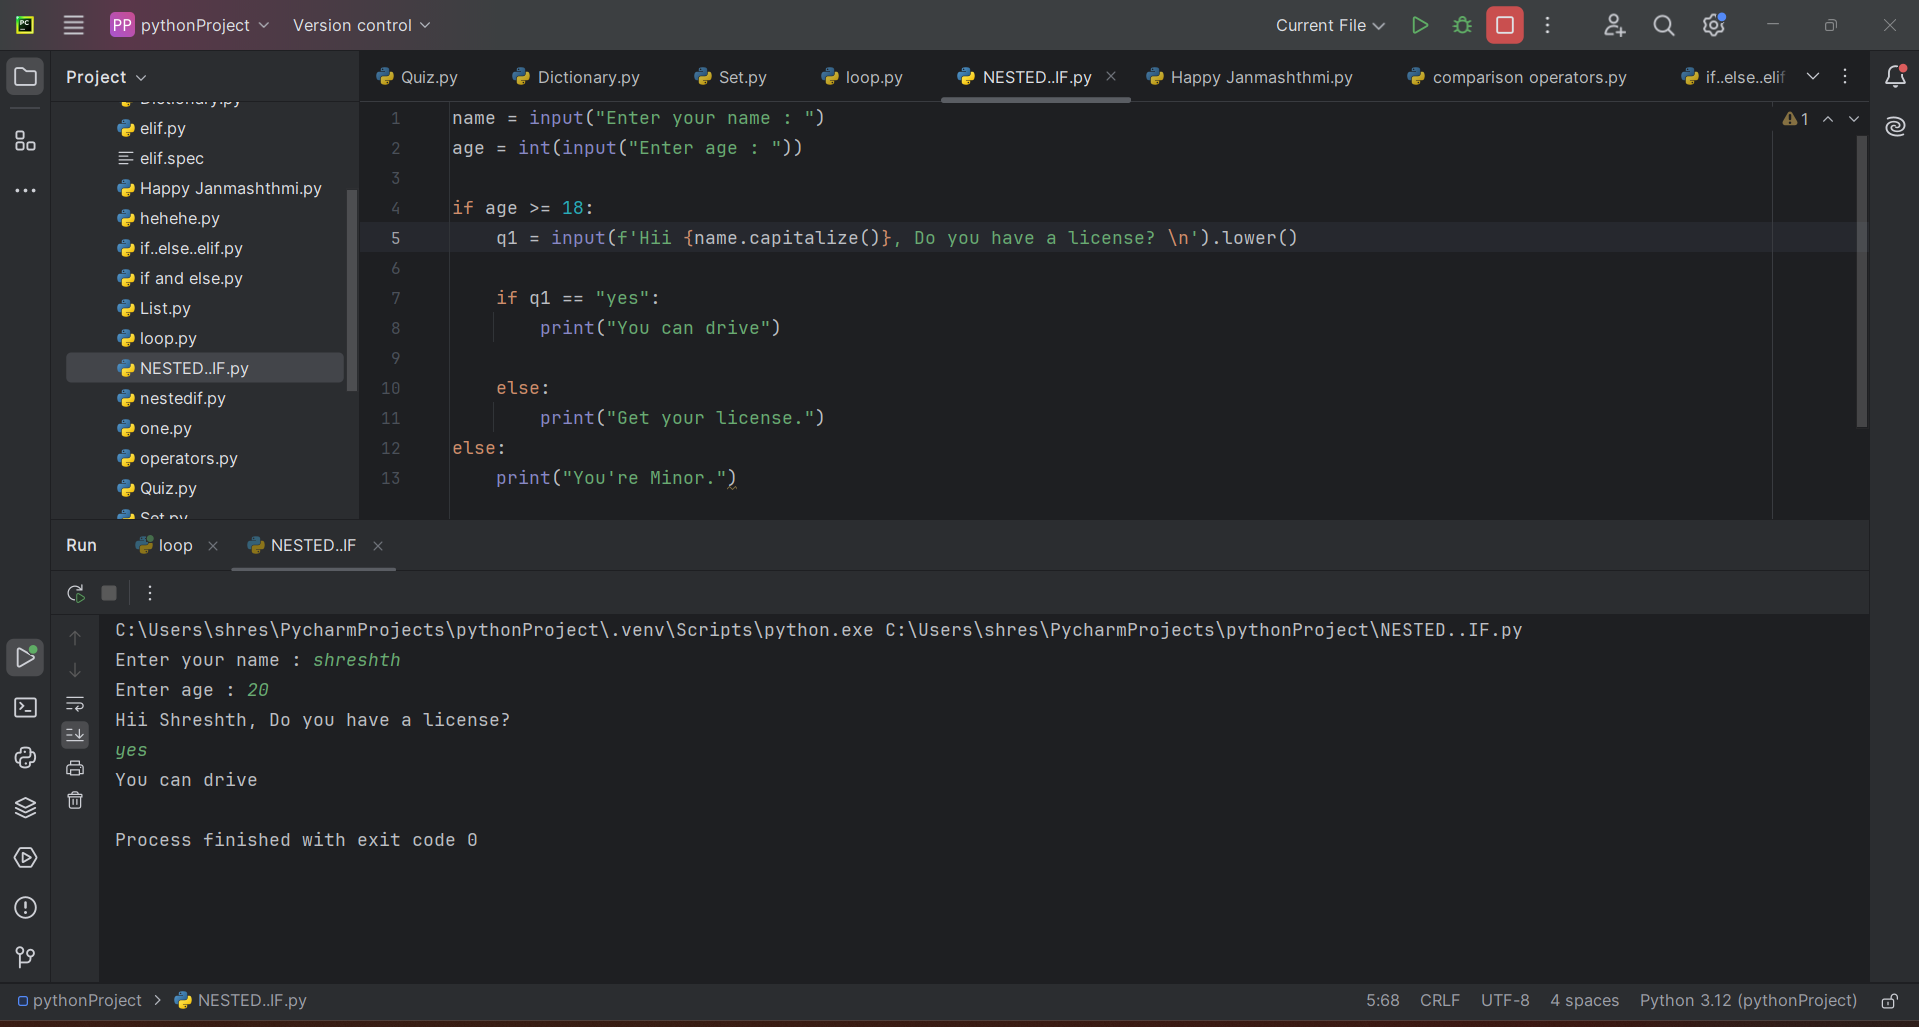Toggle the Project tool window folder icon
Screen dimensions: 1919x1027
[x=25, y=76]
